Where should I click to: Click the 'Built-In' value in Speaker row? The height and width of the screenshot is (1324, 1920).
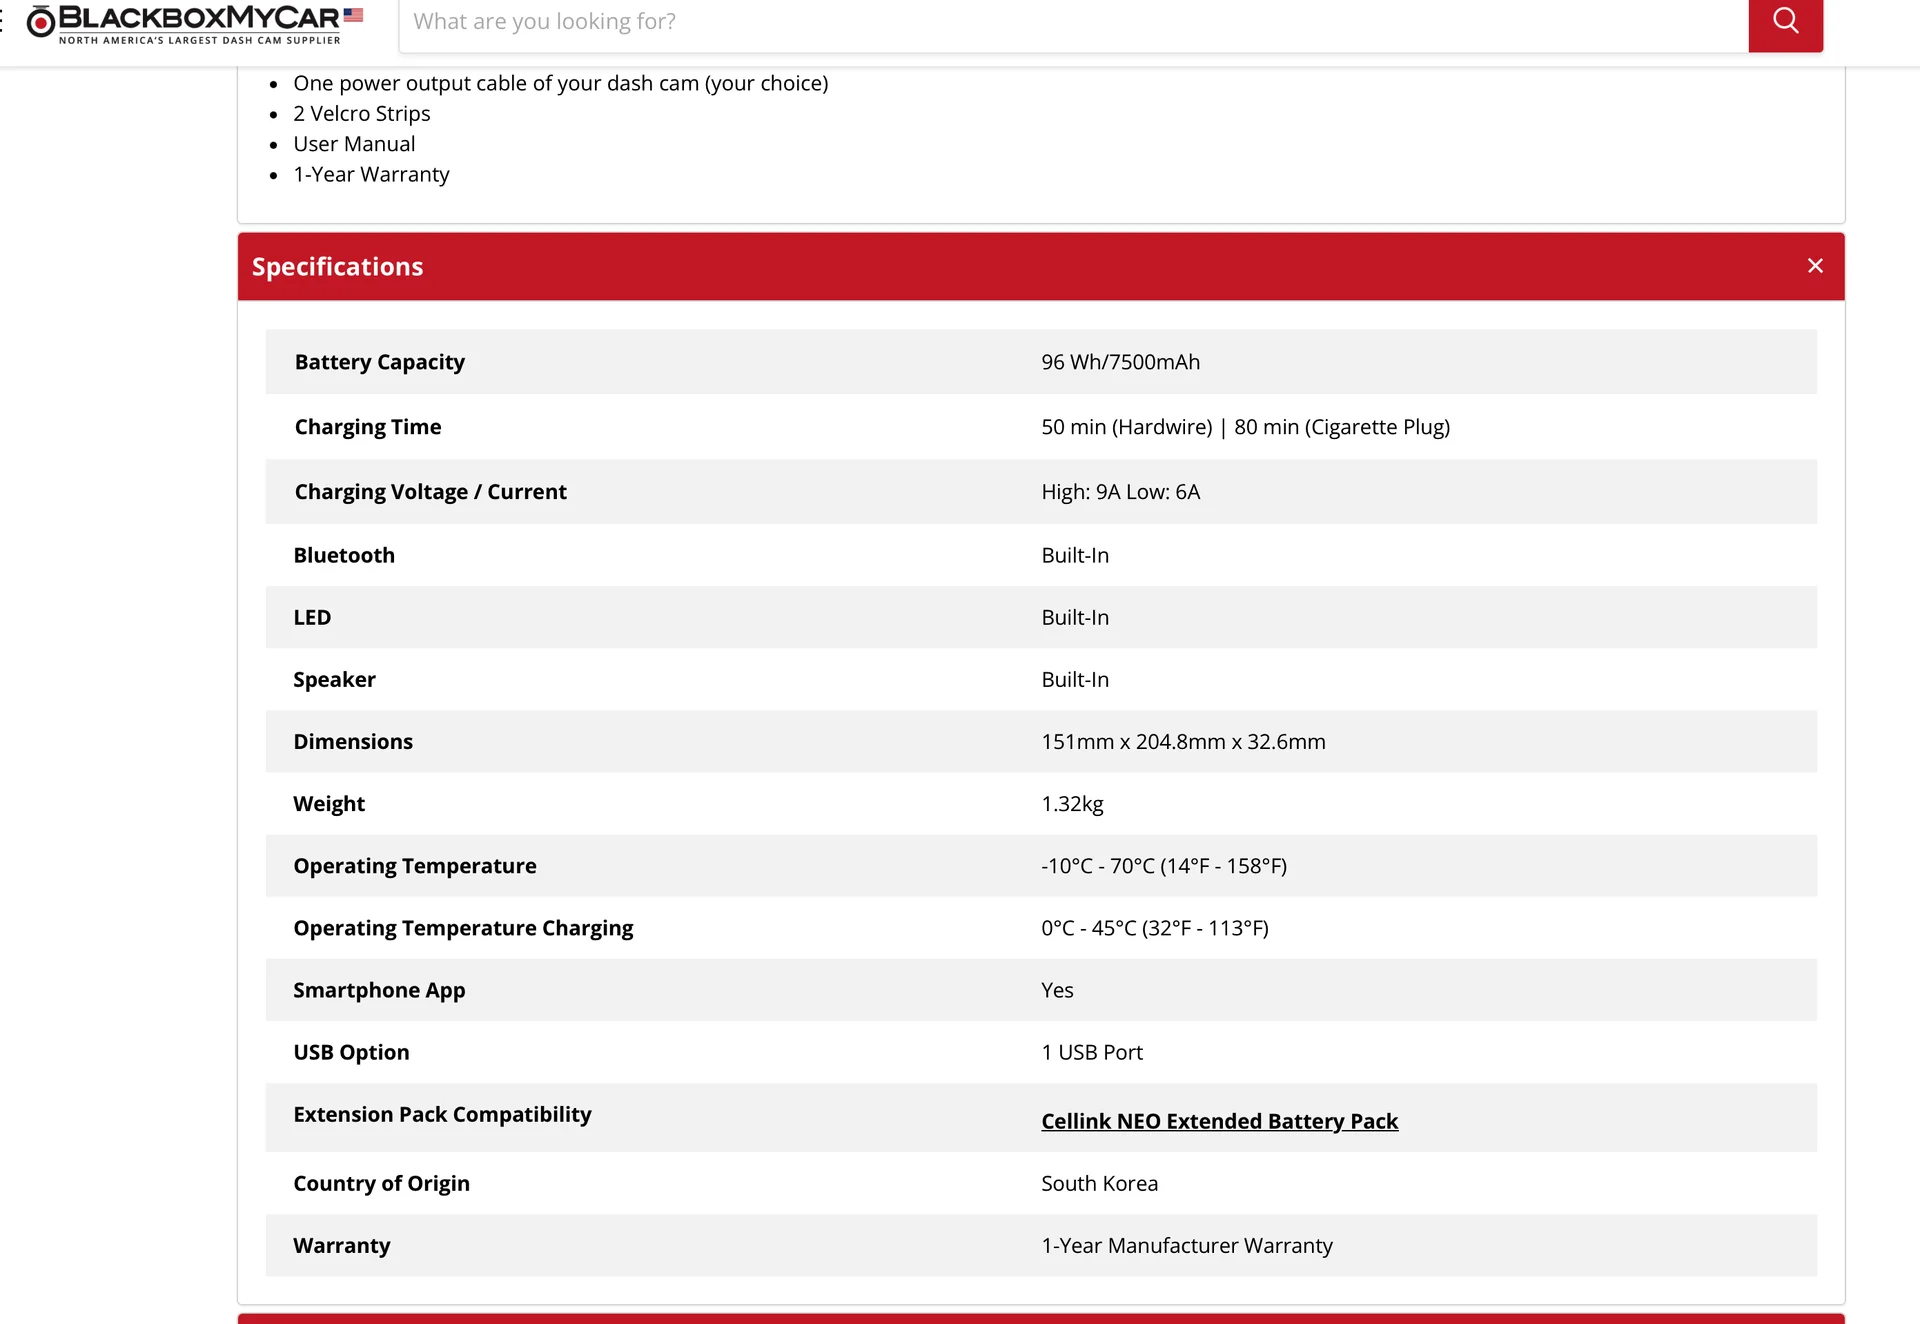click(1075, 680)
